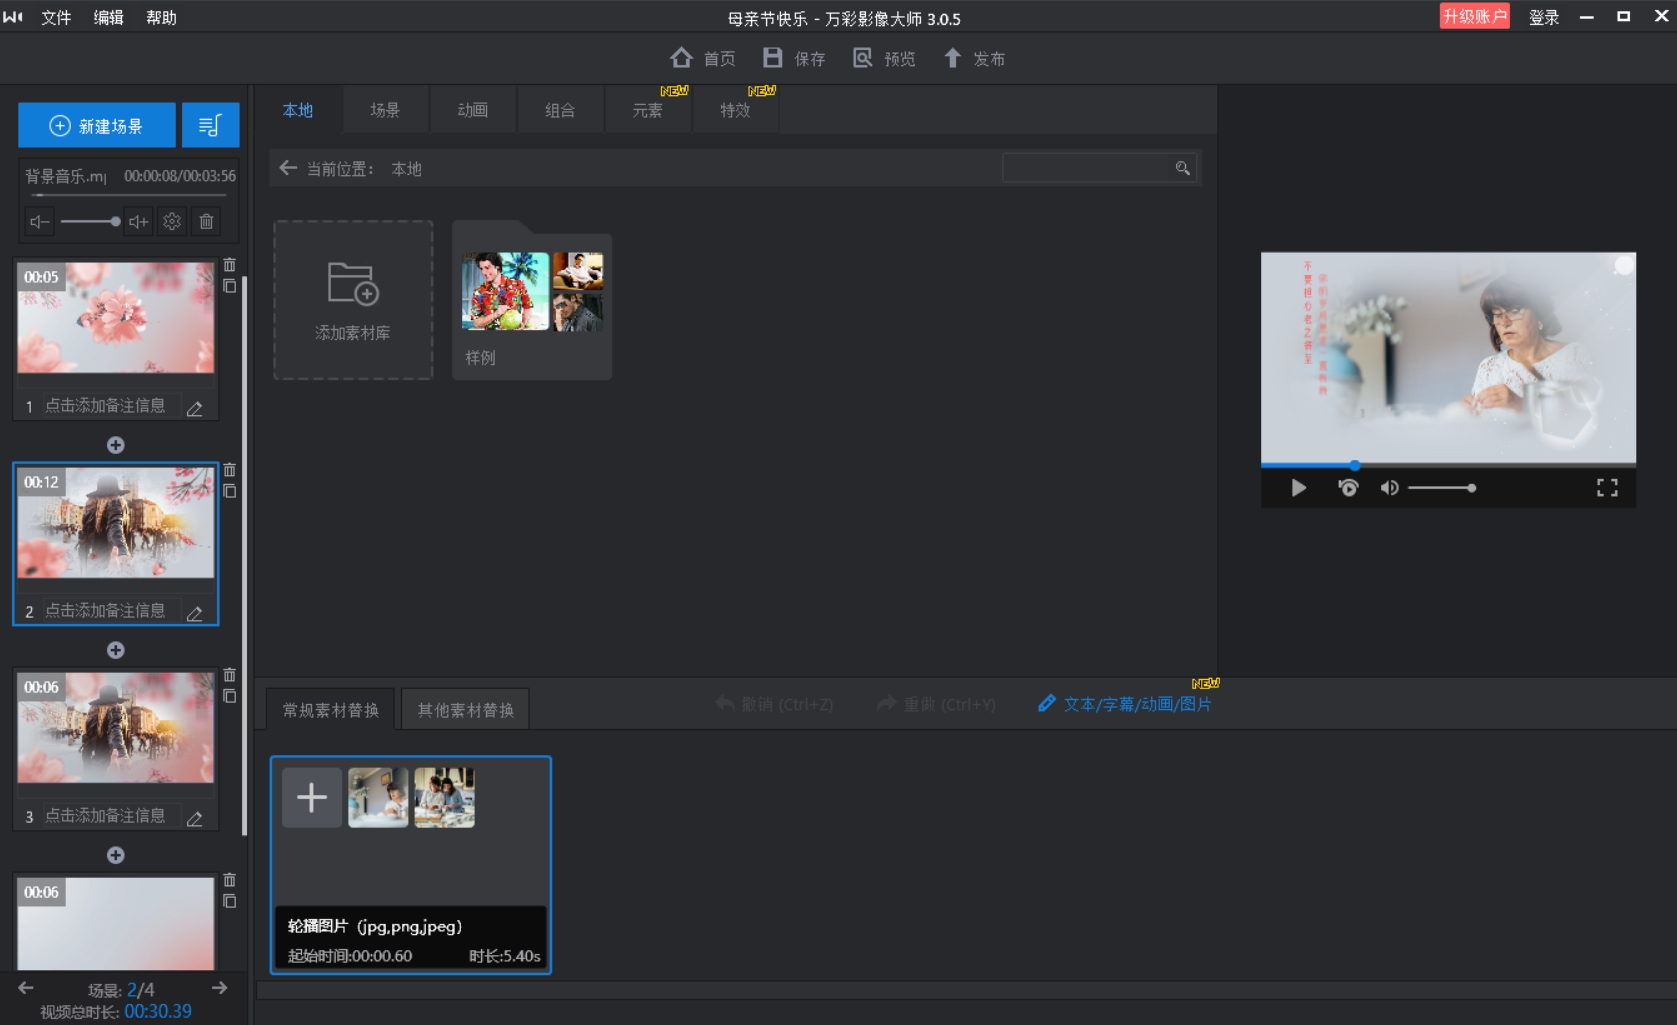Add a scene after scene 2
The image size is (1677, 1025).
(x=116, y=650)
